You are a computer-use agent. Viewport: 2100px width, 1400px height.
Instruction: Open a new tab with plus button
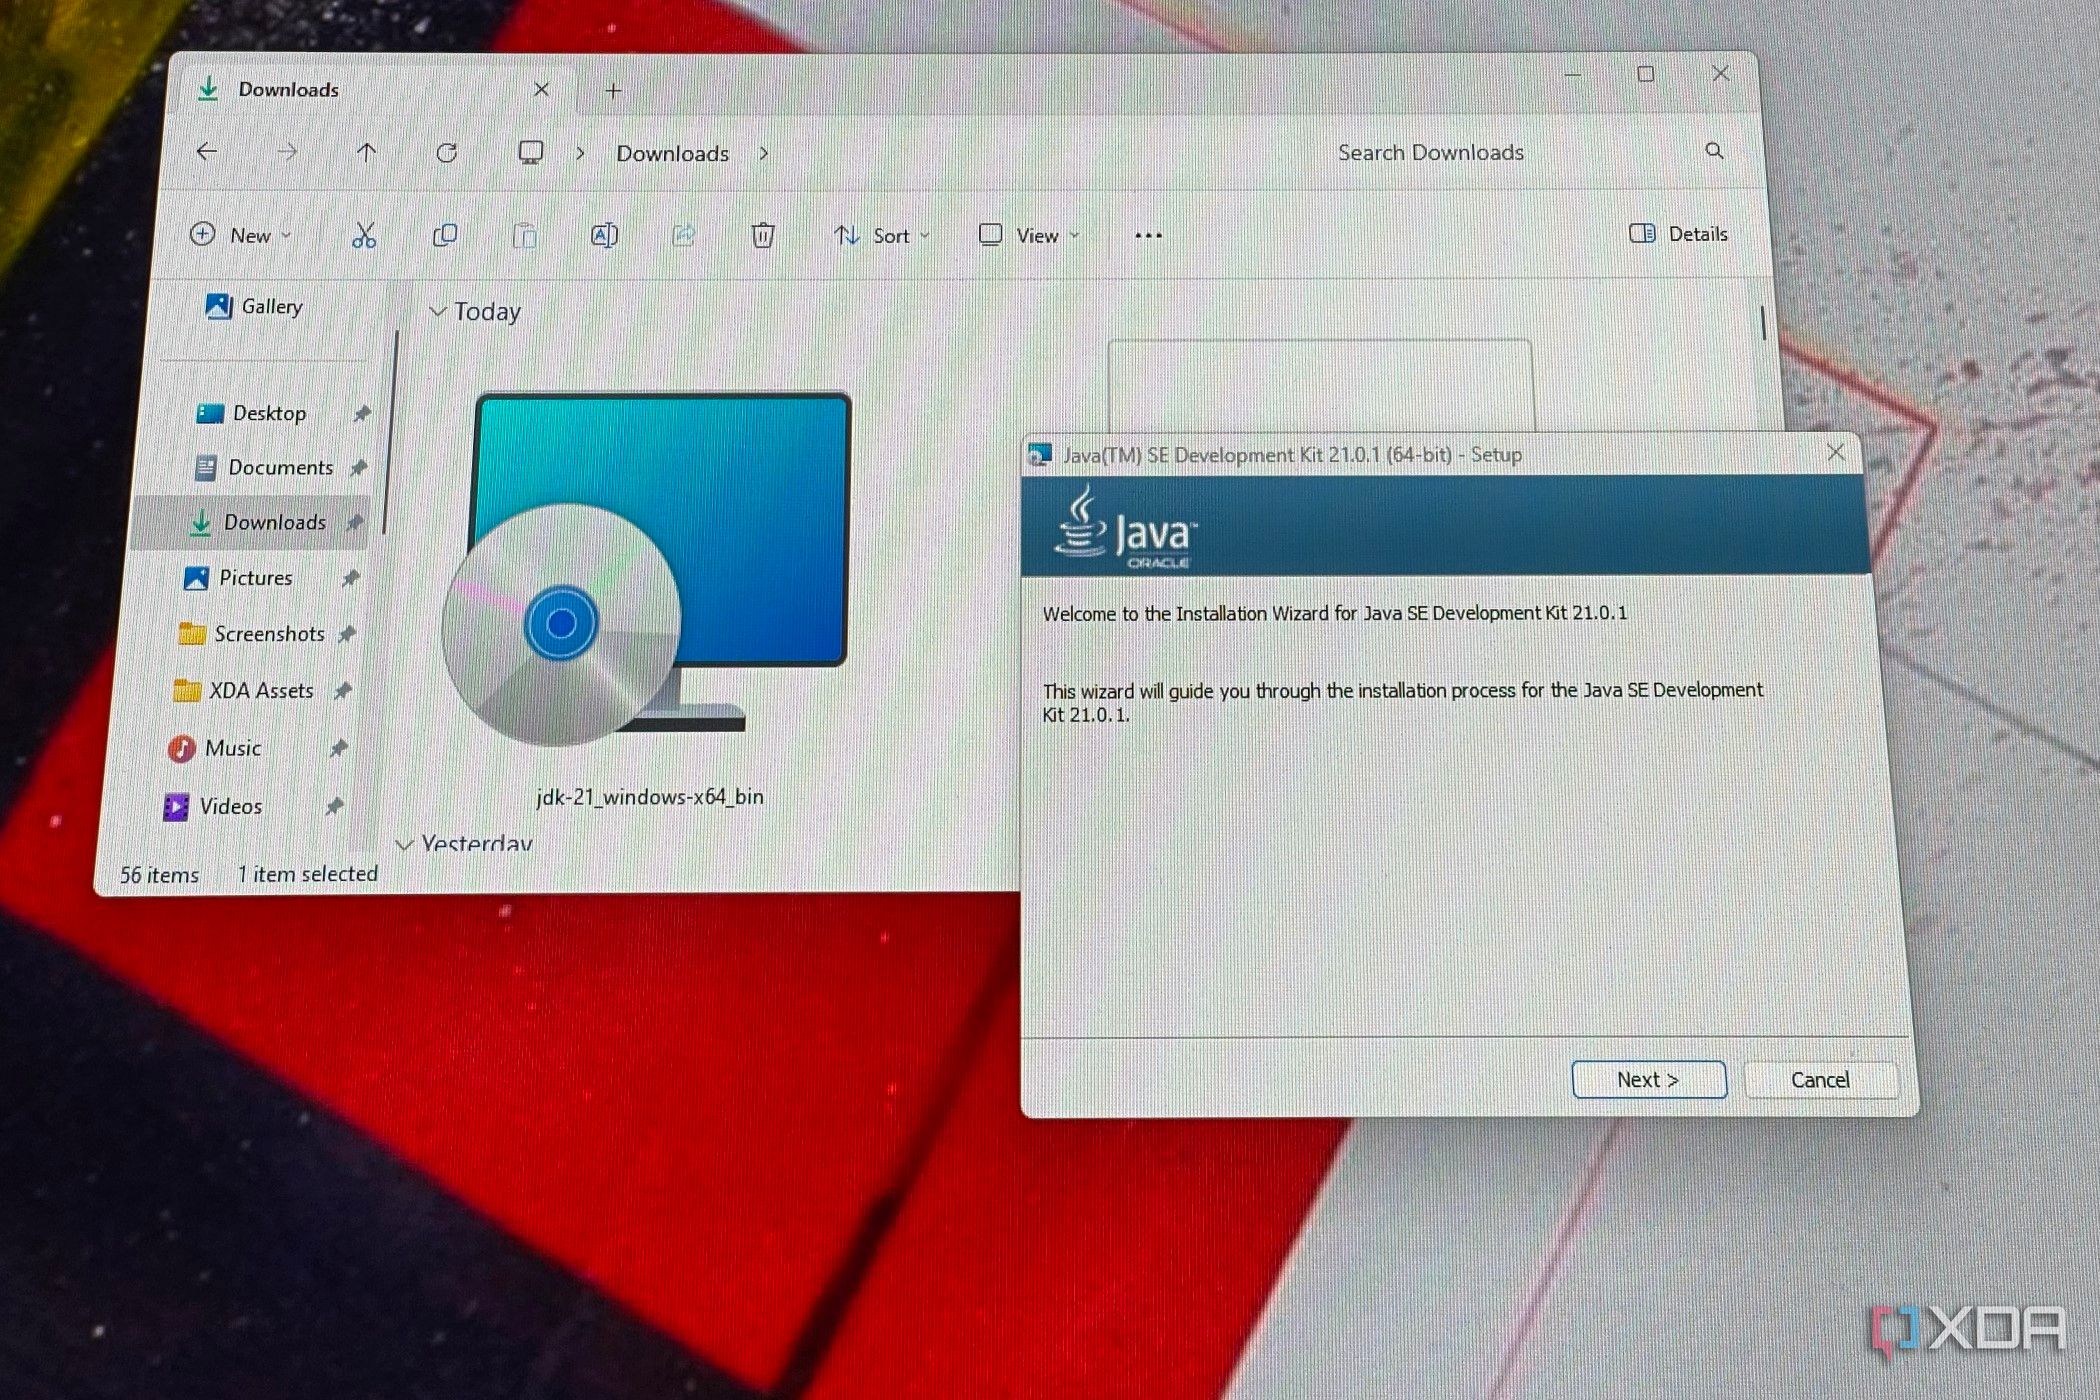coord(613,91)
